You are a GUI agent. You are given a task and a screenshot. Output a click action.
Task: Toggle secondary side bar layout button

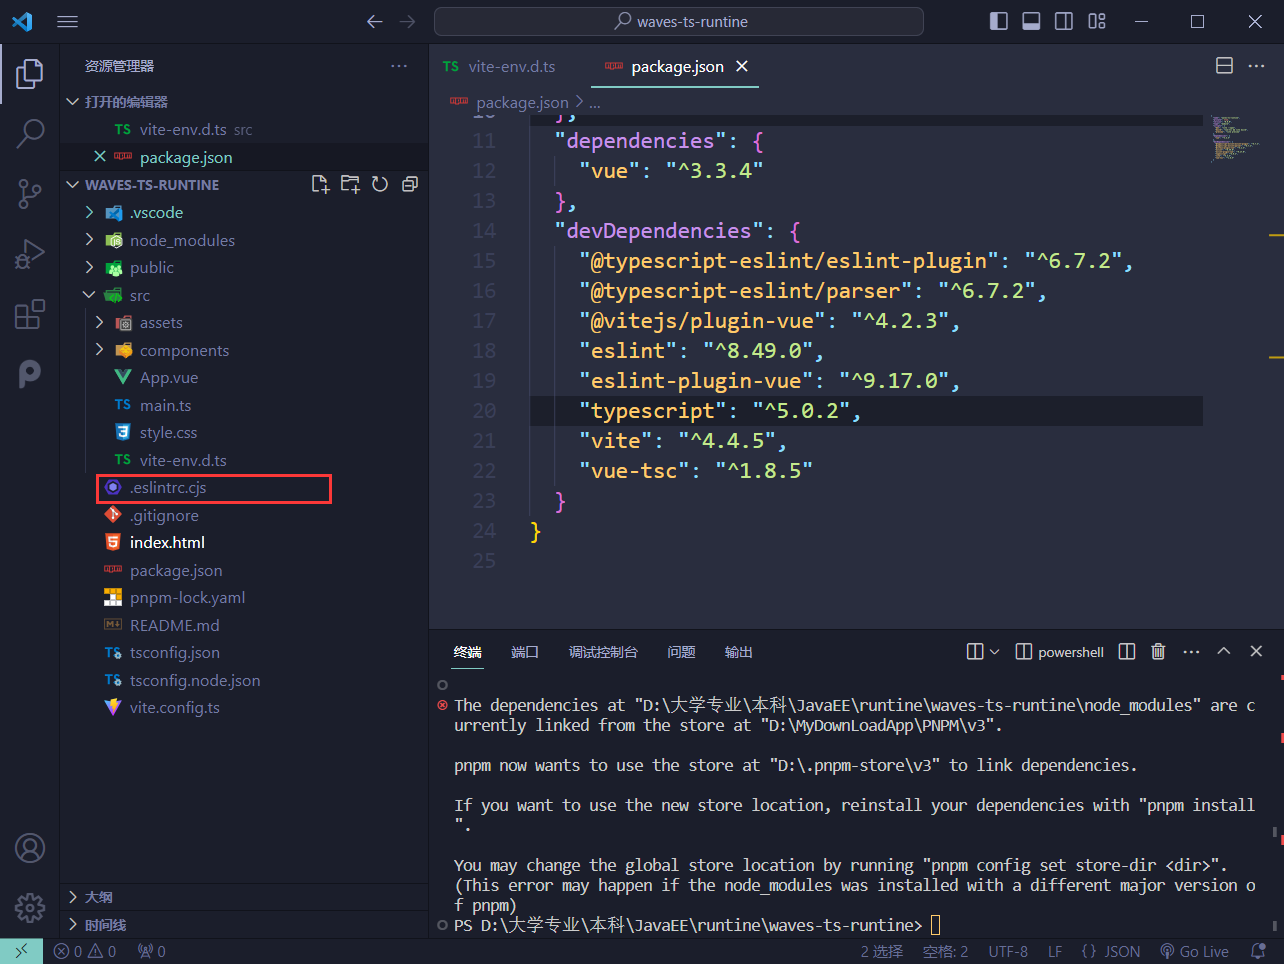(1064, 21)
